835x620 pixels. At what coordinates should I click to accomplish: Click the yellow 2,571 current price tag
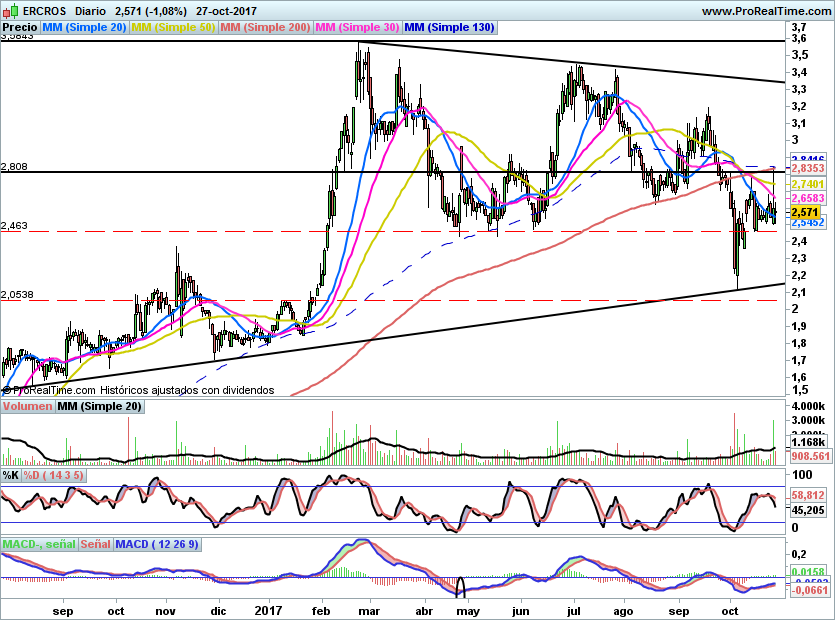coord(804,213)
